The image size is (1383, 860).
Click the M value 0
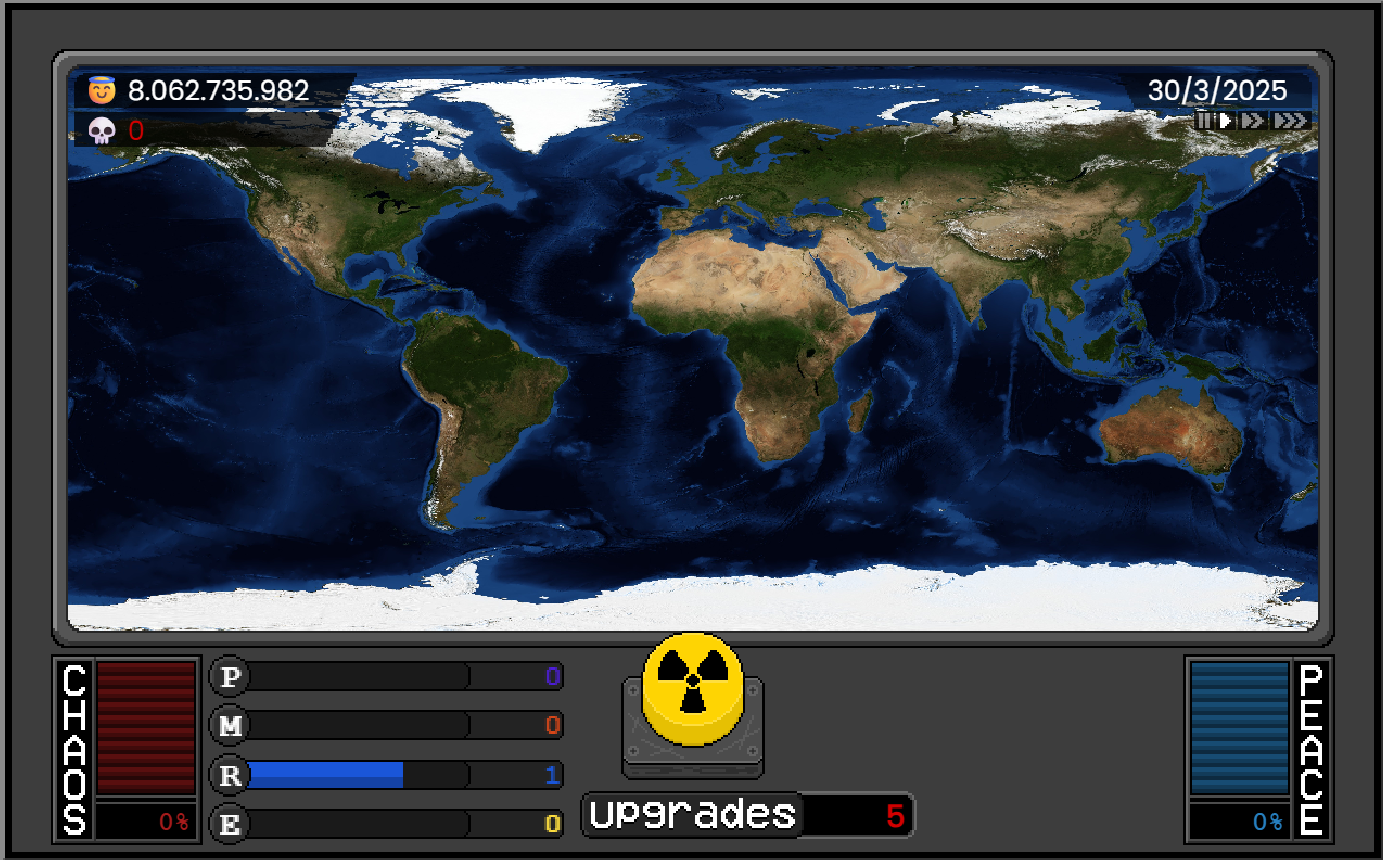[552, 726]
